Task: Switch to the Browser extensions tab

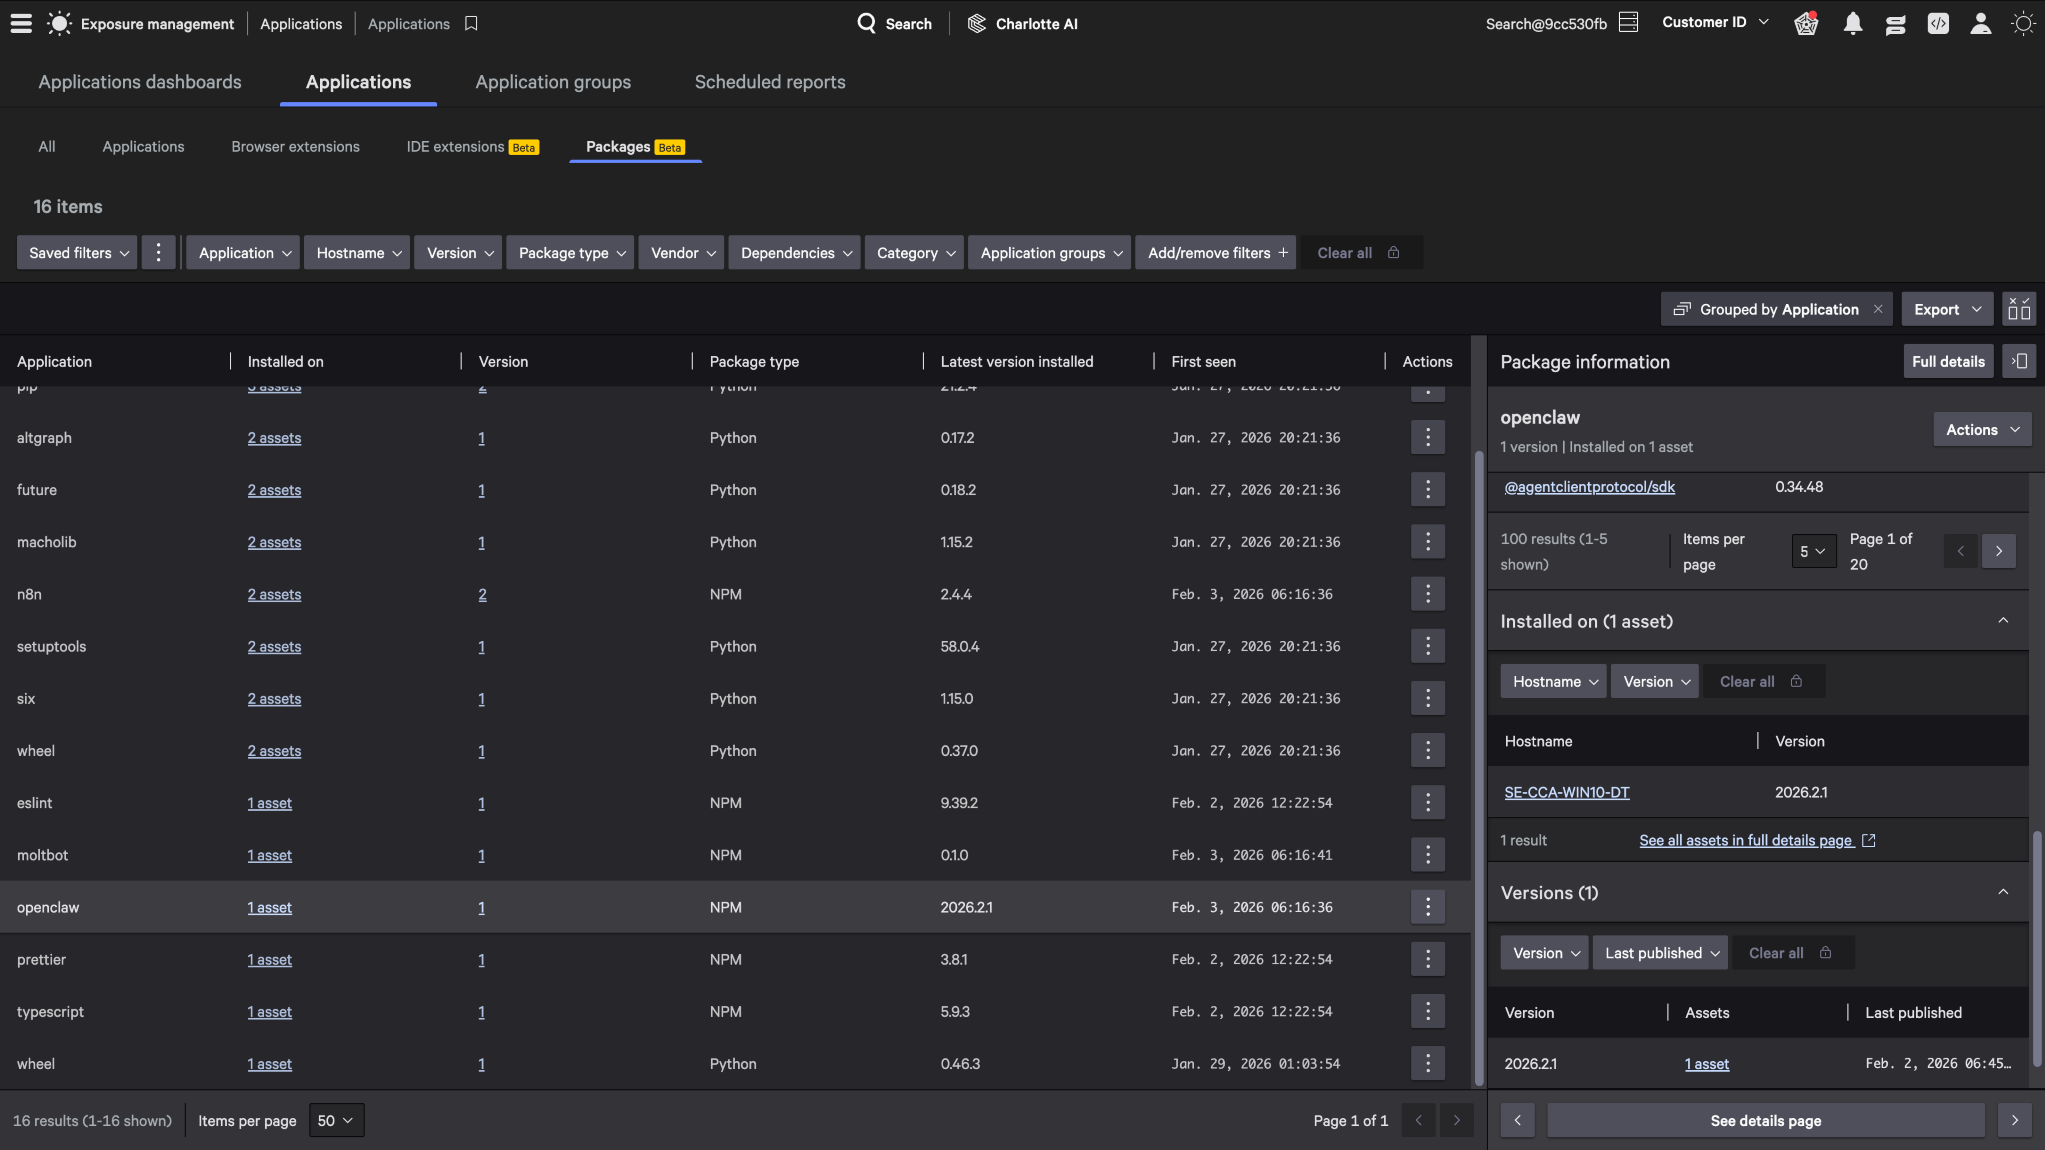Action: click(x=294, y=146)
